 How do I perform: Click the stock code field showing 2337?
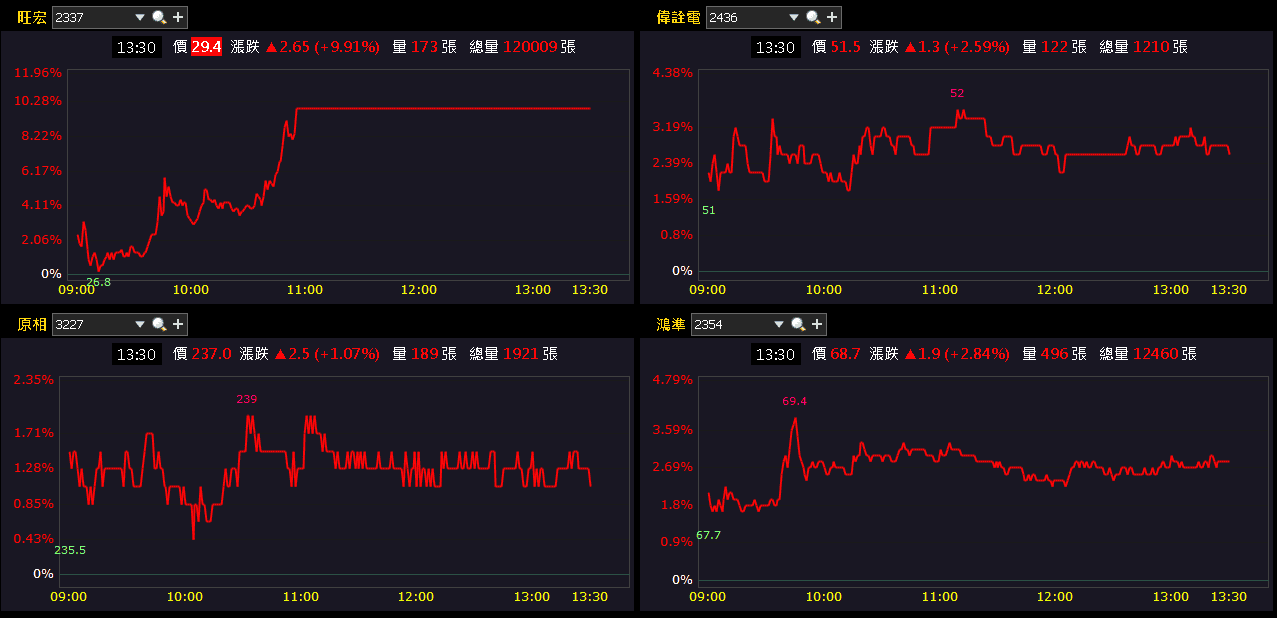coord(90,17)
